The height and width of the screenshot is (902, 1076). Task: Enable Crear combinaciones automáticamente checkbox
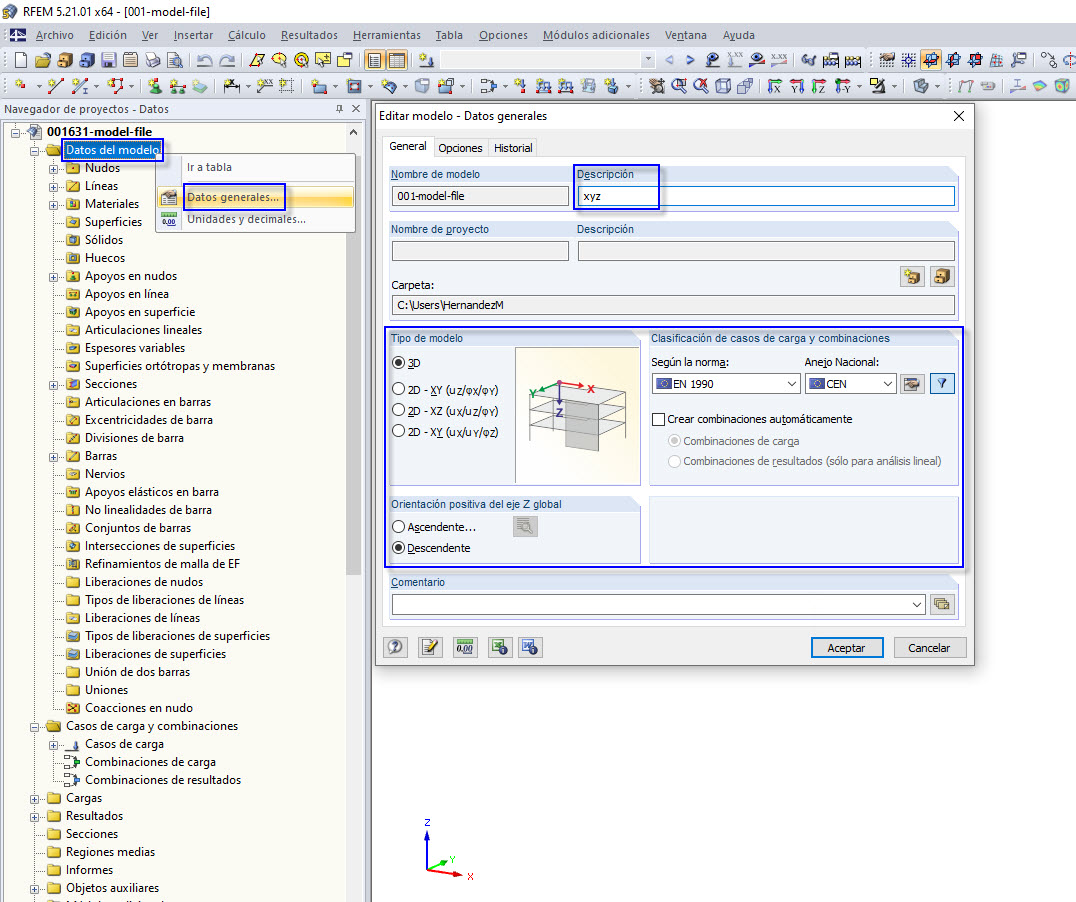coord(659,419)
